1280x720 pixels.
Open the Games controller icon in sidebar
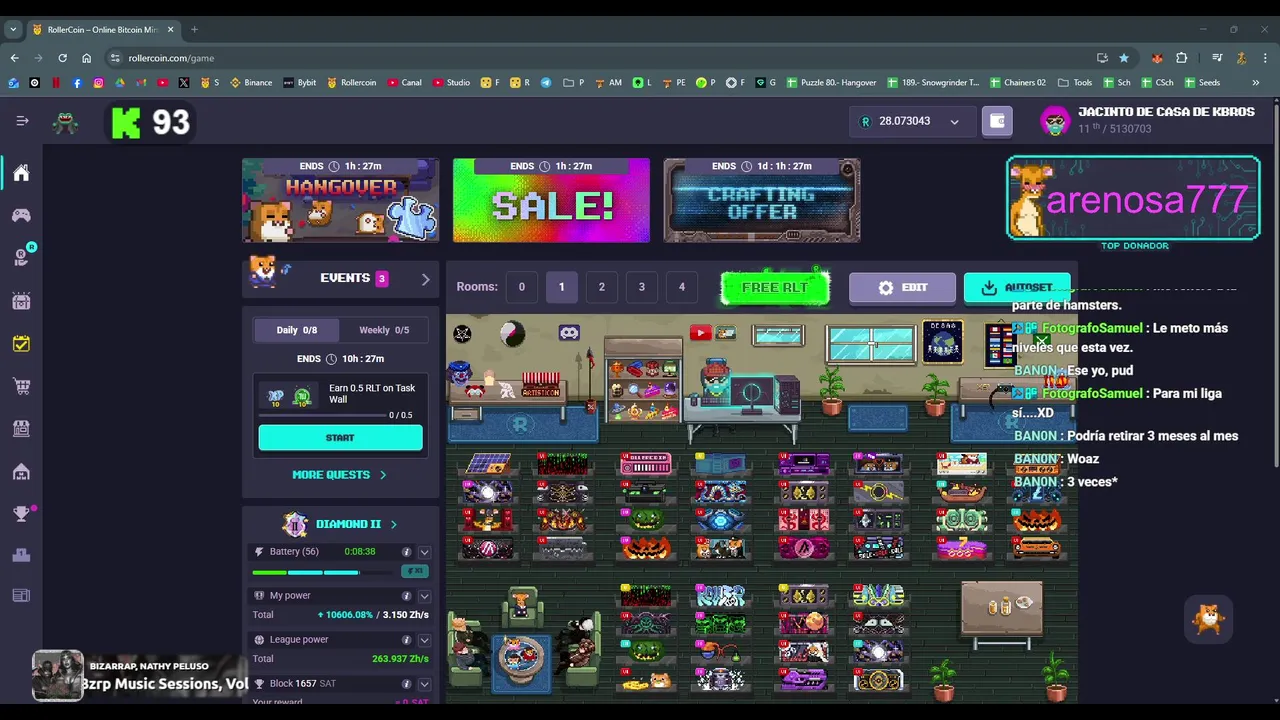click(21, 215)
